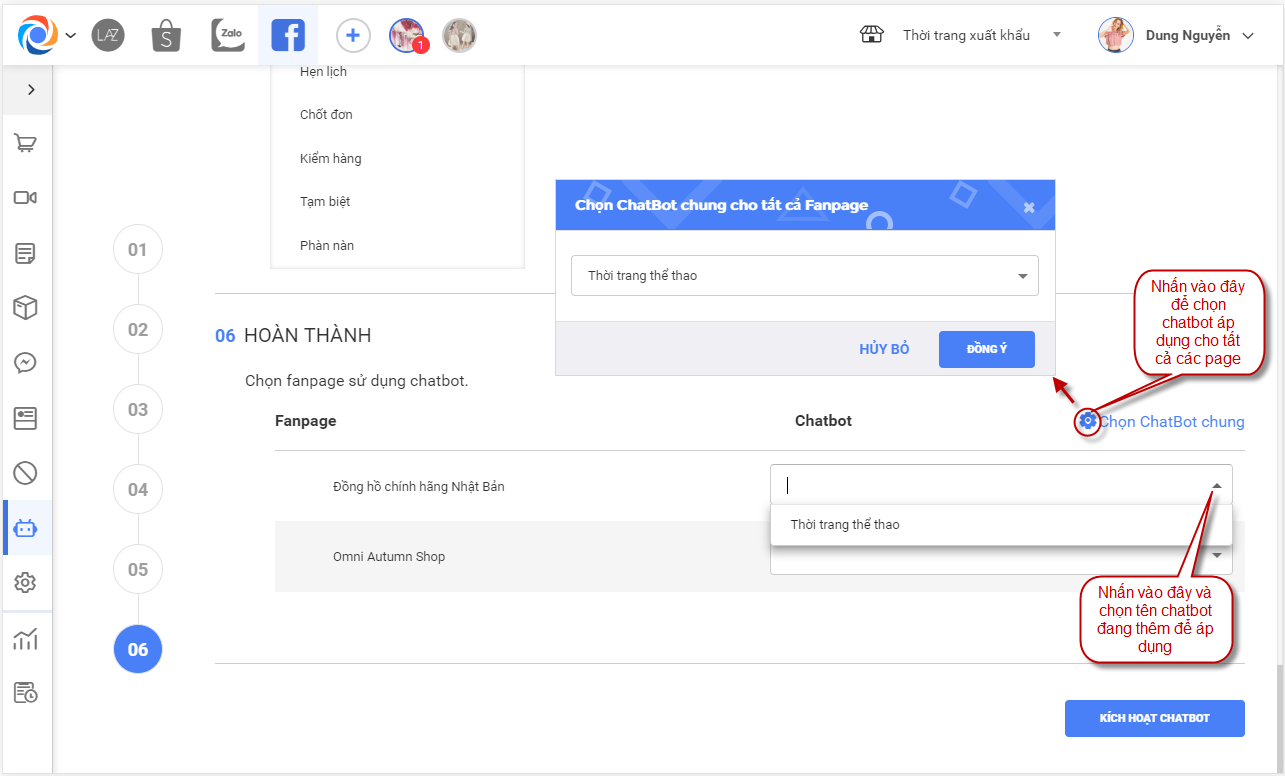The height and width of the screenshot is (776, 1285).
Task: Expand the collapsed left sidebar
Action: click(30, 90)
